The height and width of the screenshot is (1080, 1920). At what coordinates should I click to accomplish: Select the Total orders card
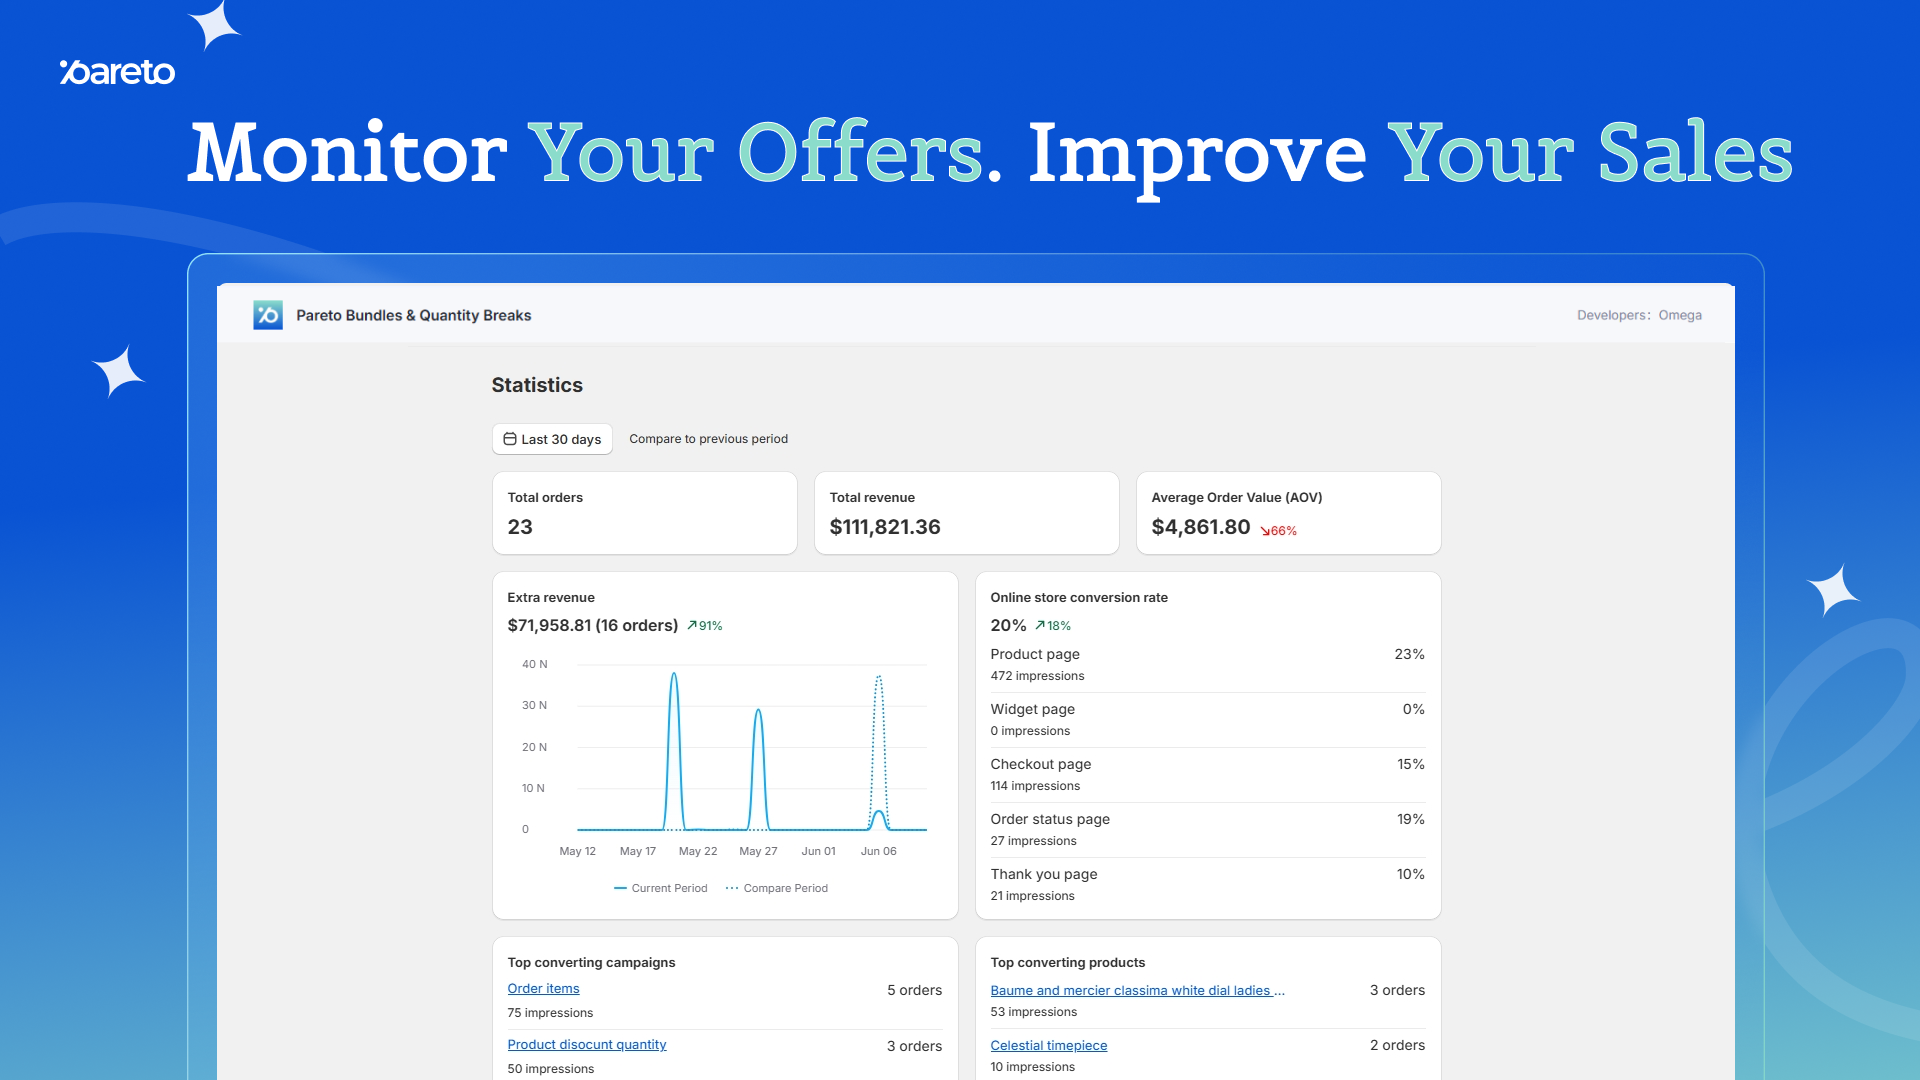[x=644, y=513]
